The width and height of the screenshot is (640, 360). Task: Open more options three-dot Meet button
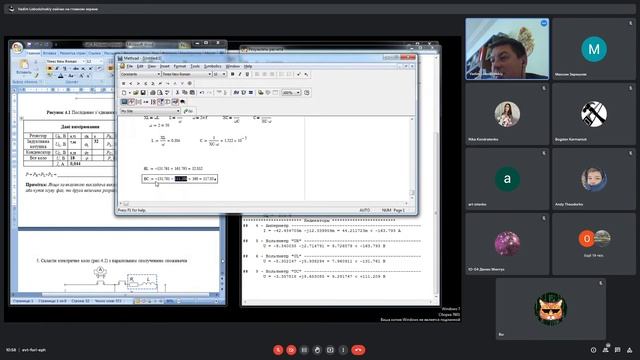coord(343,350)
